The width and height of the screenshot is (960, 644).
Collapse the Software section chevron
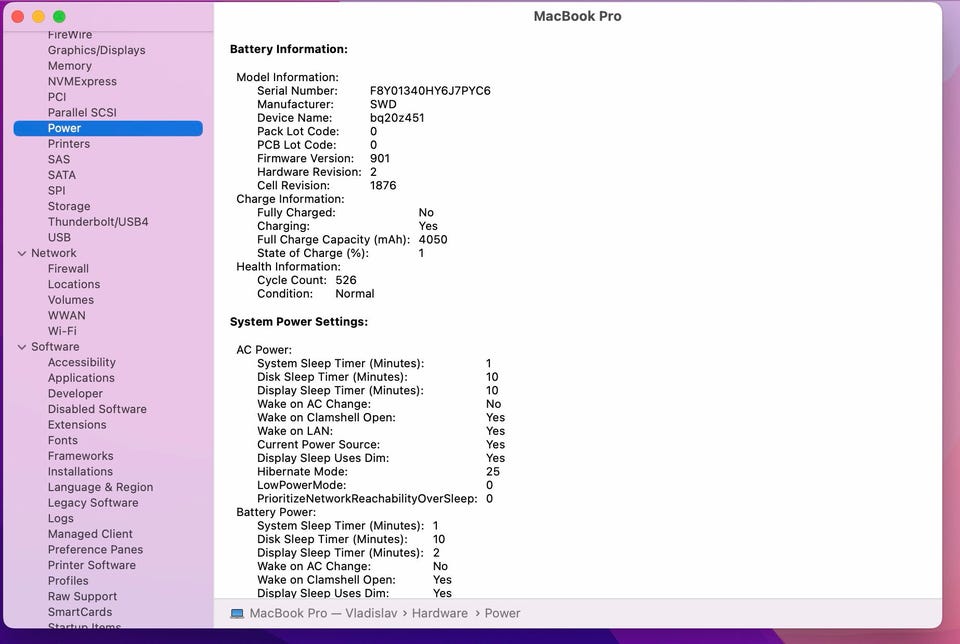click(x=22, y=347)
